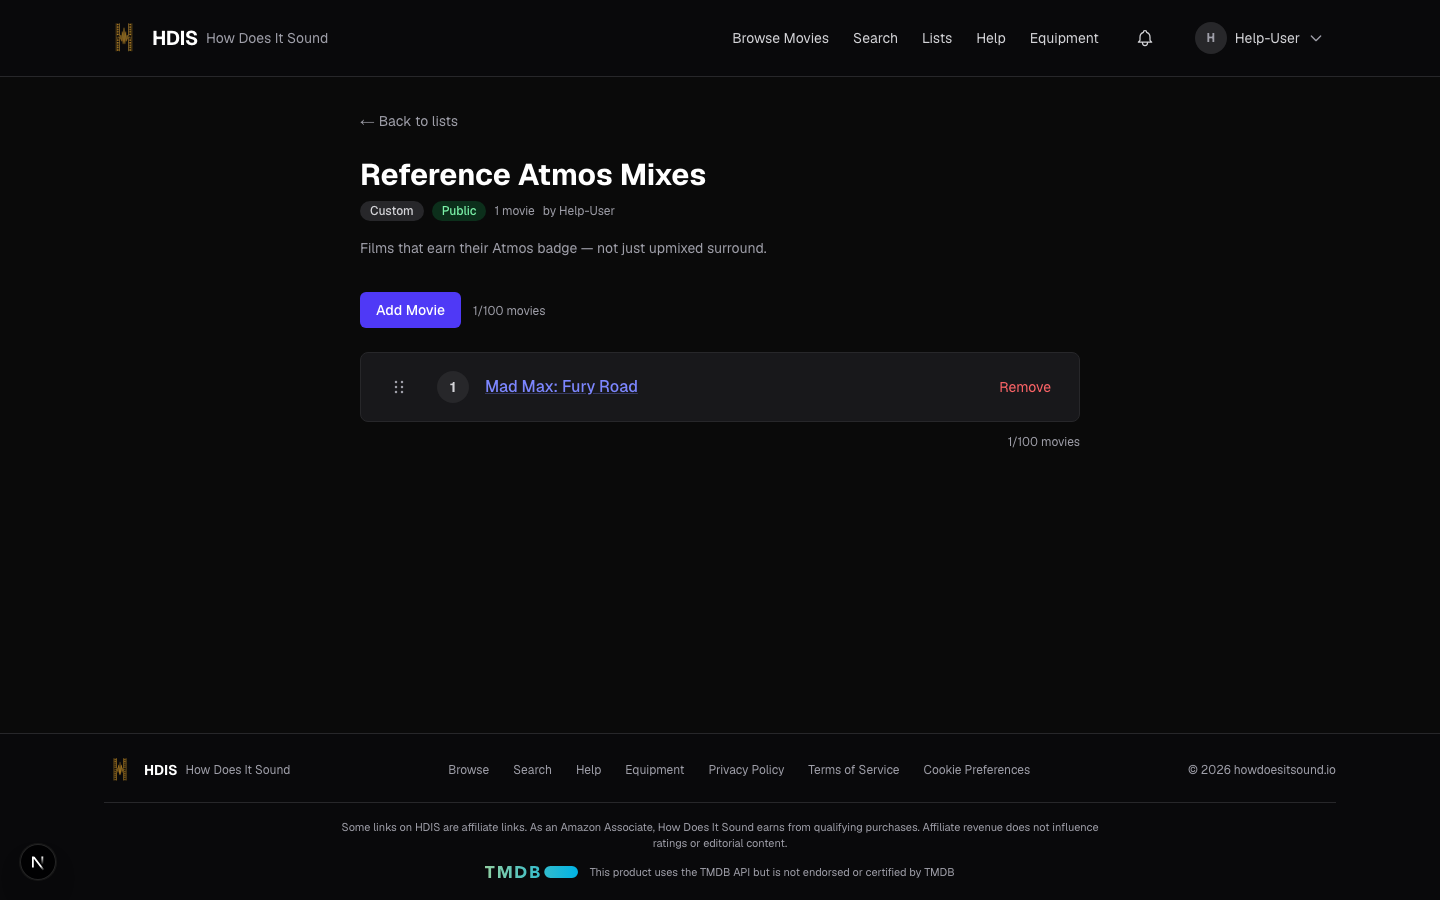Click the Custom tag badge
This screenshot has height=900, width=1440.
(392, 211)
